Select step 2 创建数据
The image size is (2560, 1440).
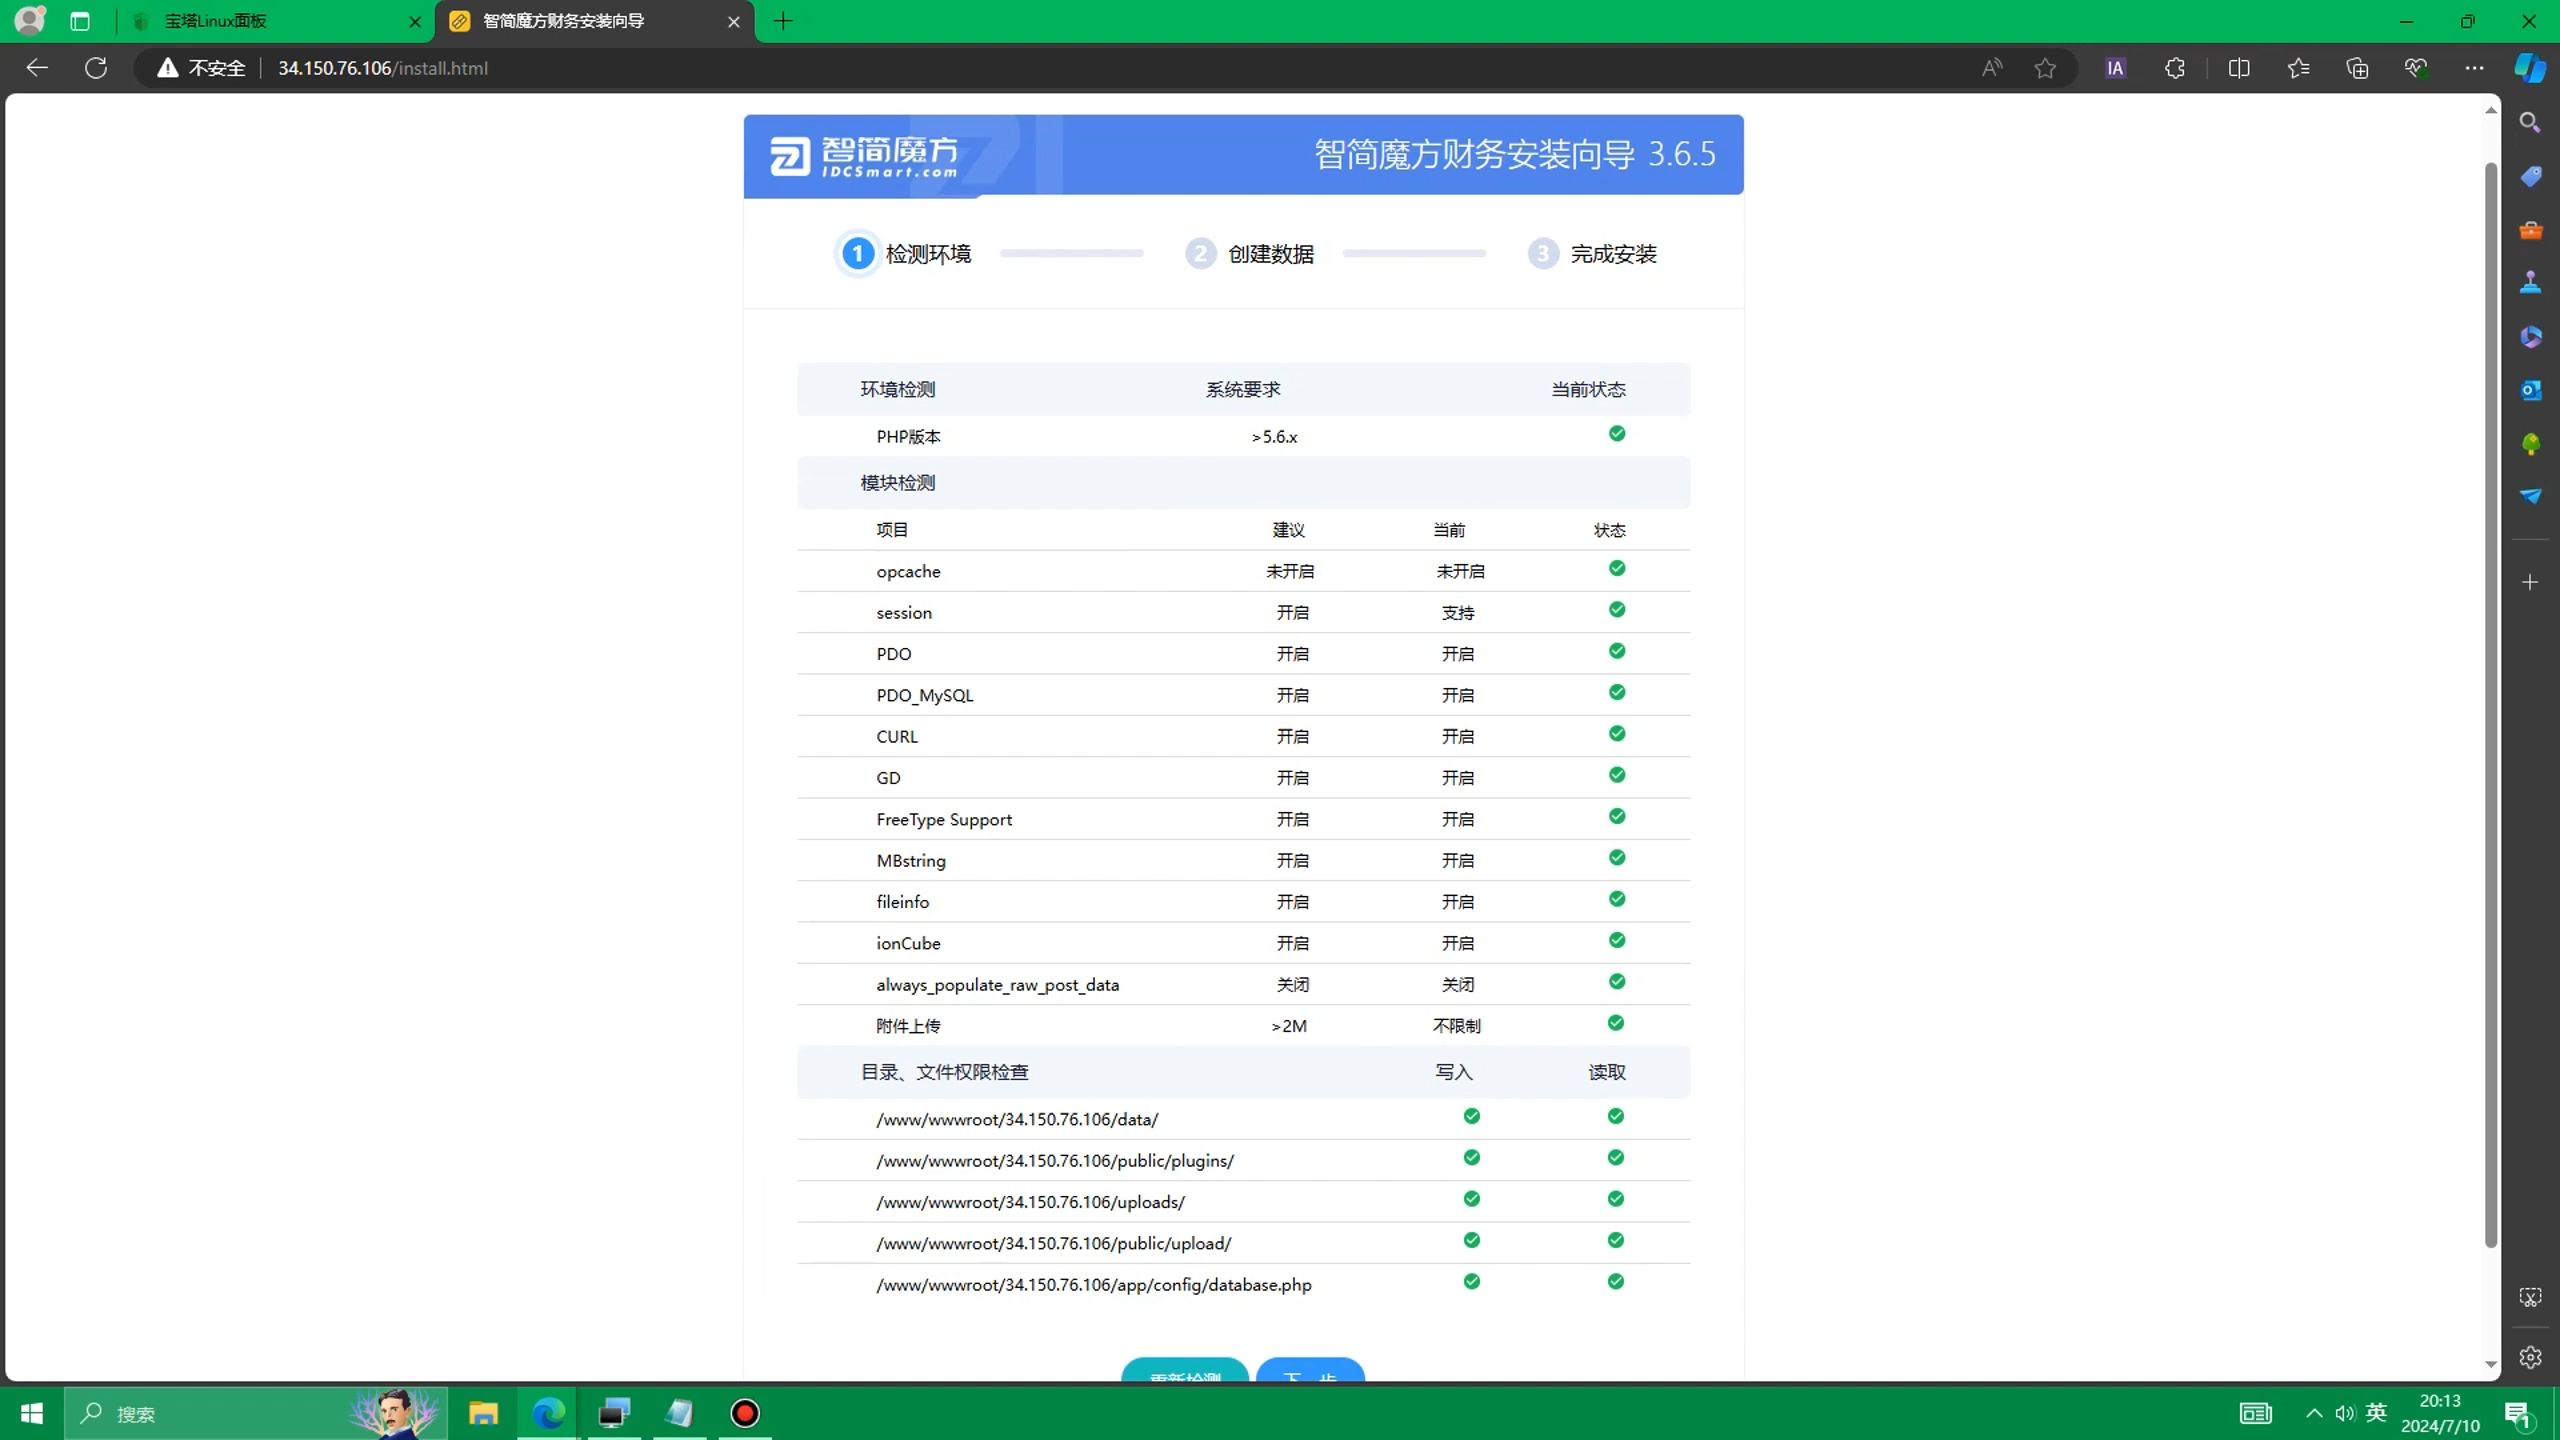tap(1250, 254)
